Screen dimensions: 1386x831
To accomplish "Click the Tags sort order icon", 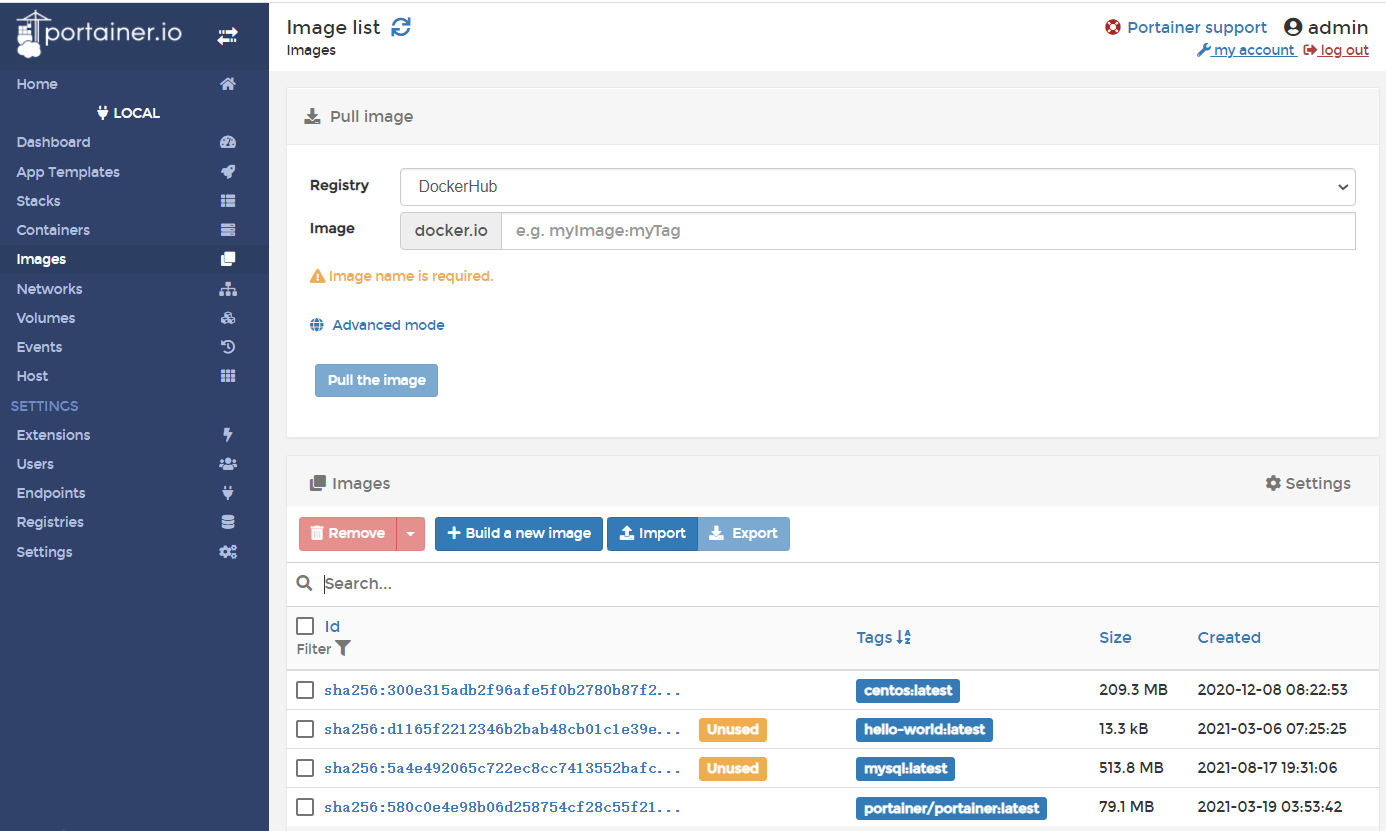I will click(x=904, y=637).
